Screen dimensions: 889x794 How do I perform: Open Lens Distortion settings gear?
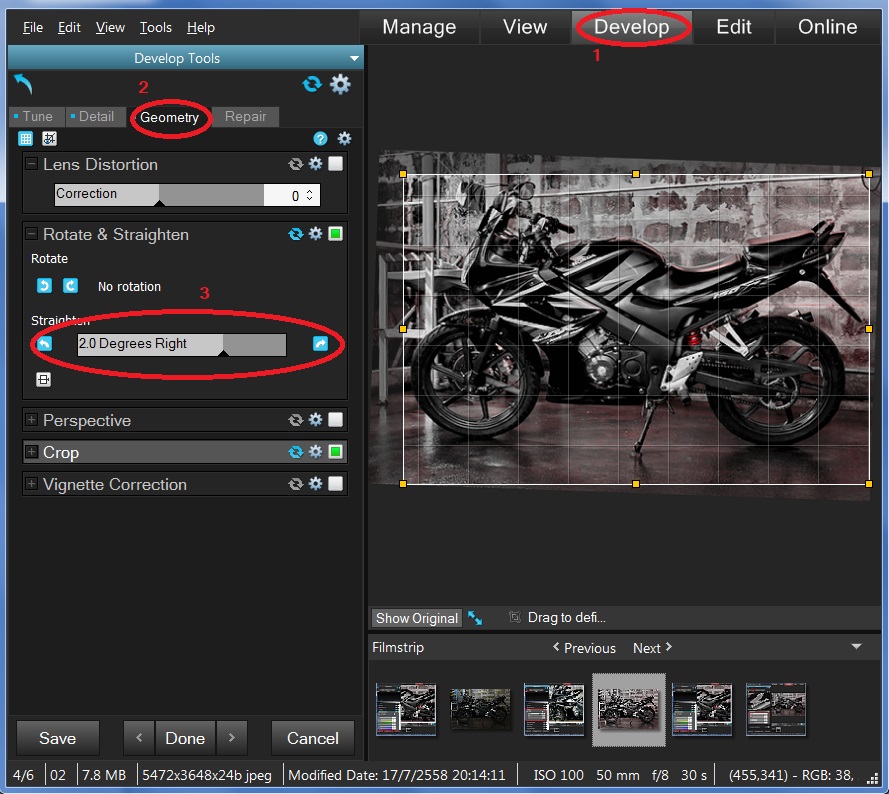tap(315, 165)
